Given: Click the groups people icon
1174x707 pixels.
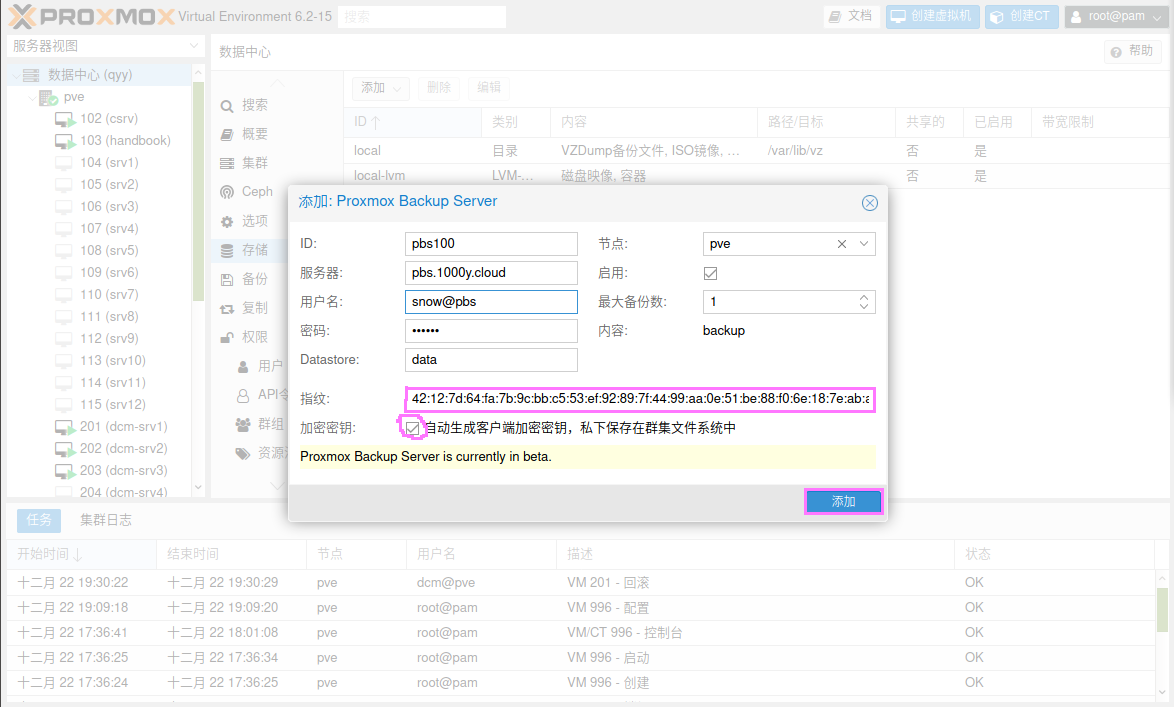Looking at the screenshot, I should pyautogui.click(x=243, y=425).
